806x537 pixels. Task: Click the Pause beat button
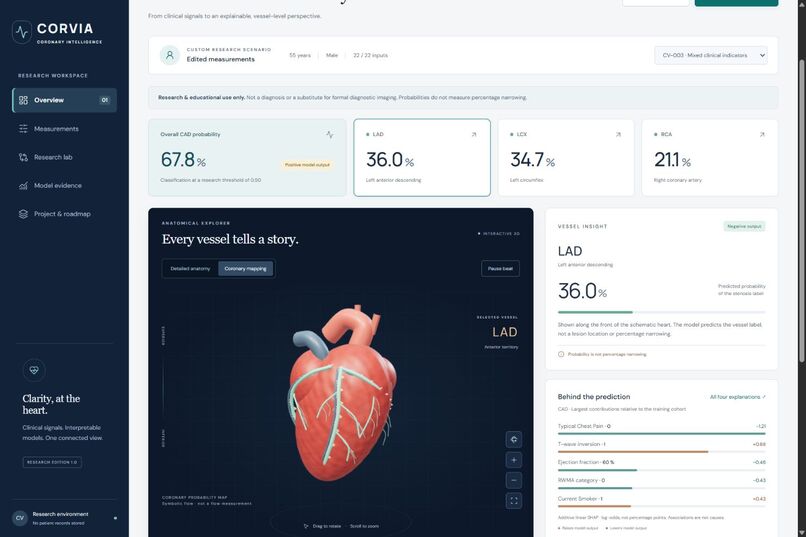500,269
